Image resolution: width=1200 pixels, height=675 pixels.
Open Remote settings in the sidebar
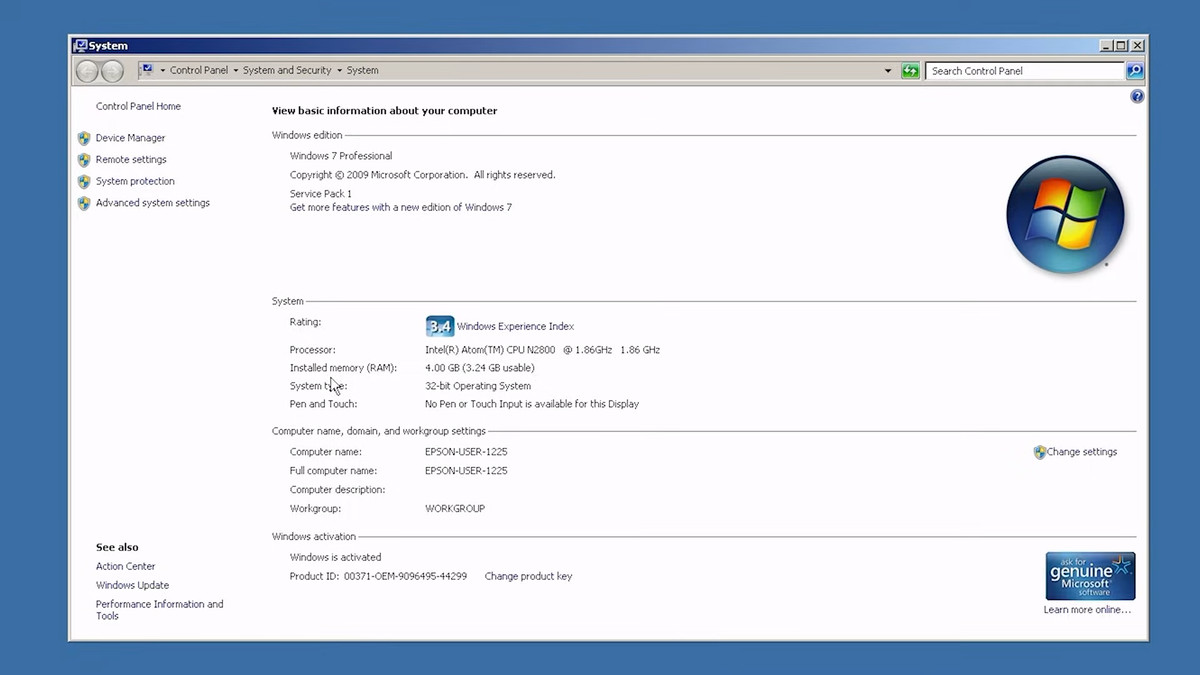131,160
